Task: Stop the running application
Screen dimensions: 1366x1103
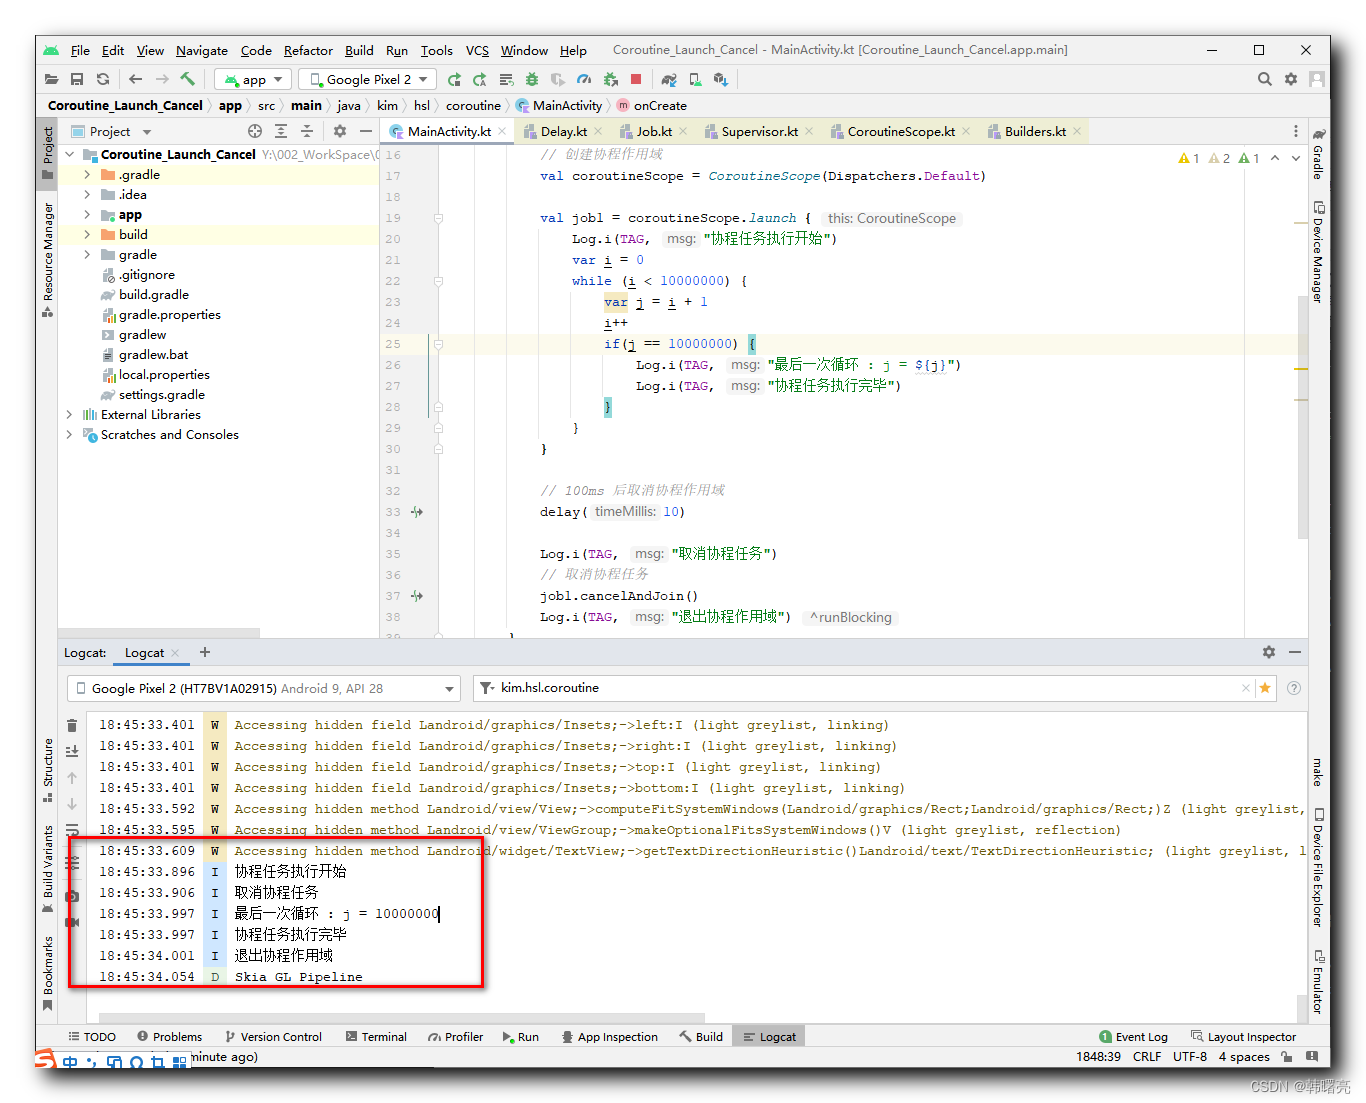Action: (636, 79)
